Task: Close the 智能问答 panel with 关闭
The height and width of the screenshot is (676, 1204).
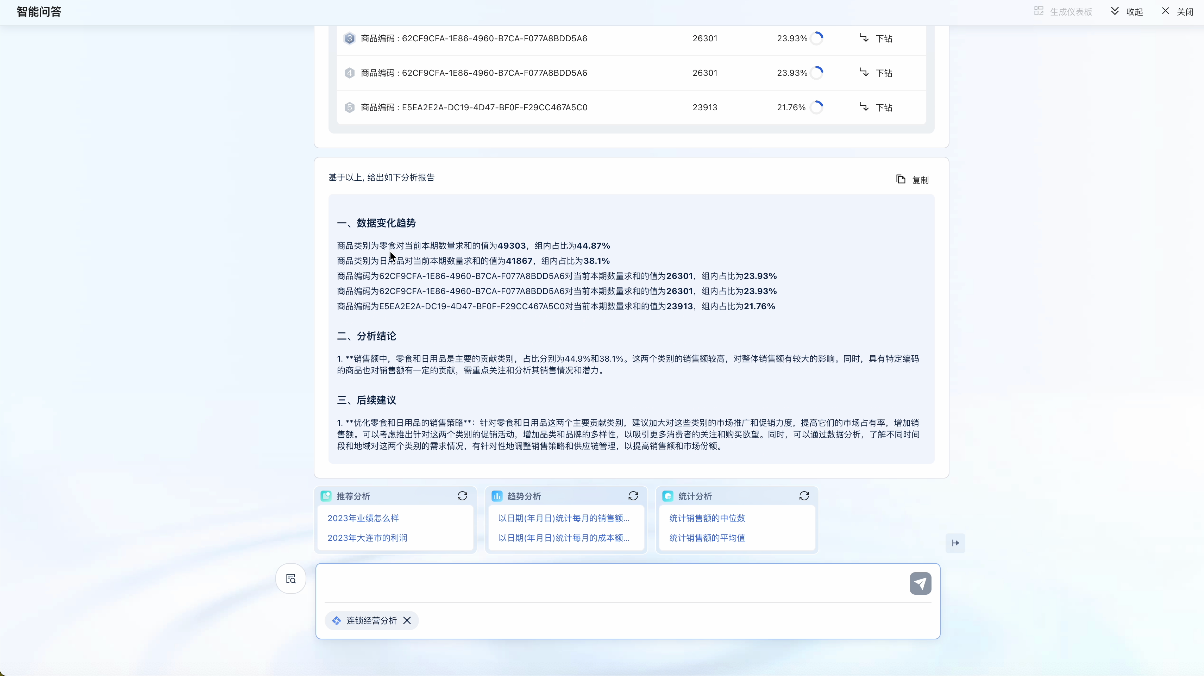Action: pyautogui.click(x=1178, y=11)
